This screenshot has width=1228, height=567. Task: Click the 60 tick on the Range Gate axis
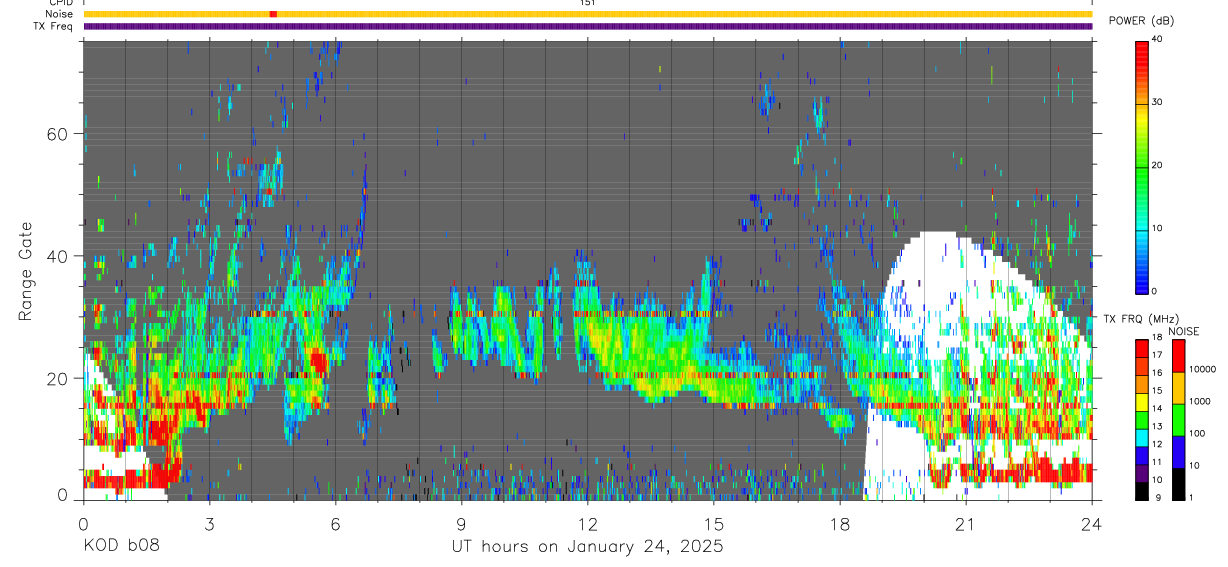(x=59, y=134)
